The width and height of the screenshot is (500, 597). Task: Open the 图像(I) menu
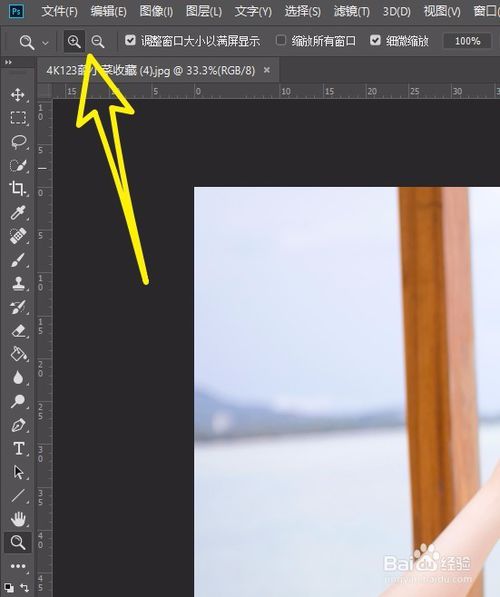(156, 12)
